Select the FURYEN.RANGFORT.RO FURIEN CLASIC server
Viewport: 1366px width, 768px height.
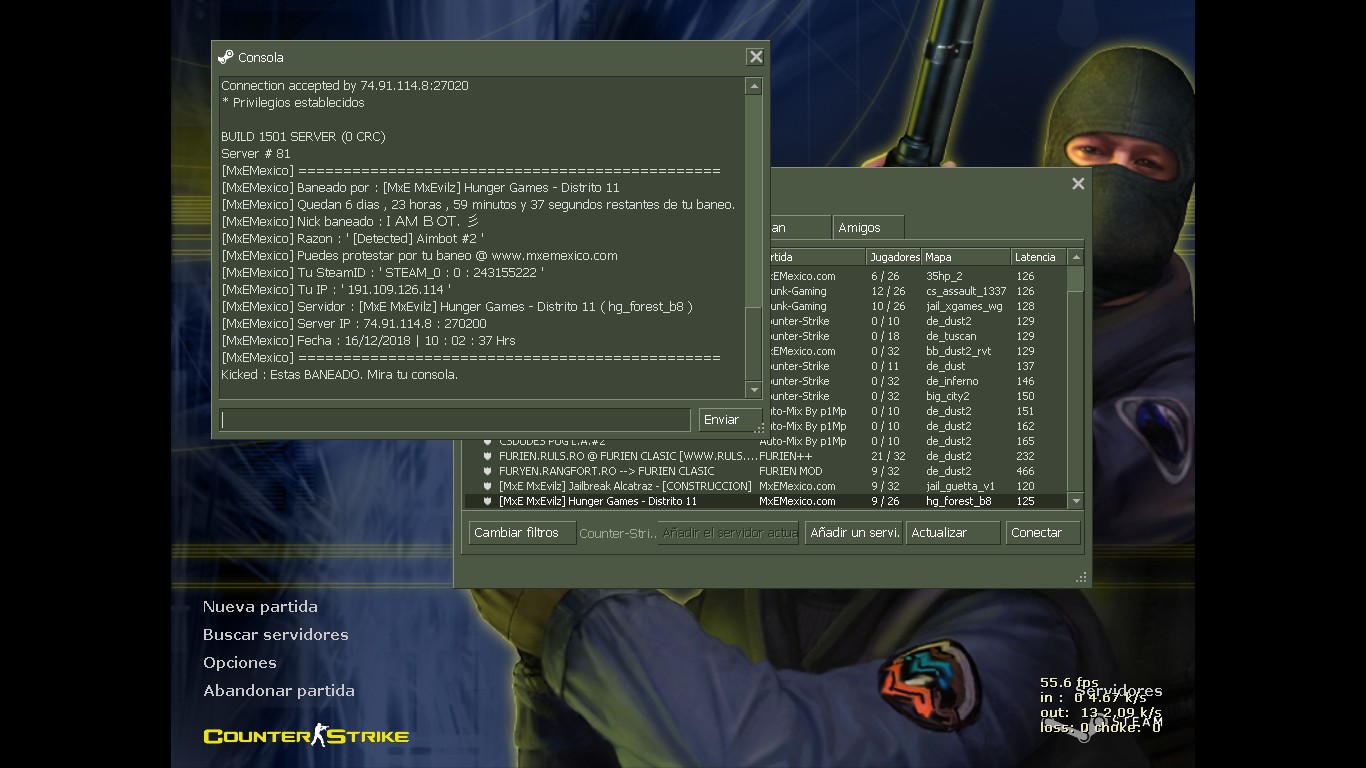(766, 471)
